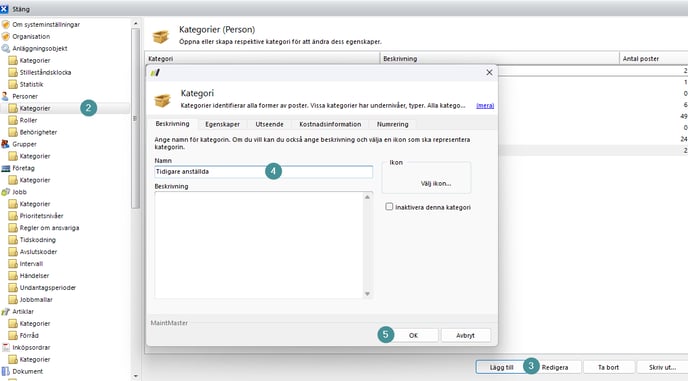Click OK to save category

[413, 335]
